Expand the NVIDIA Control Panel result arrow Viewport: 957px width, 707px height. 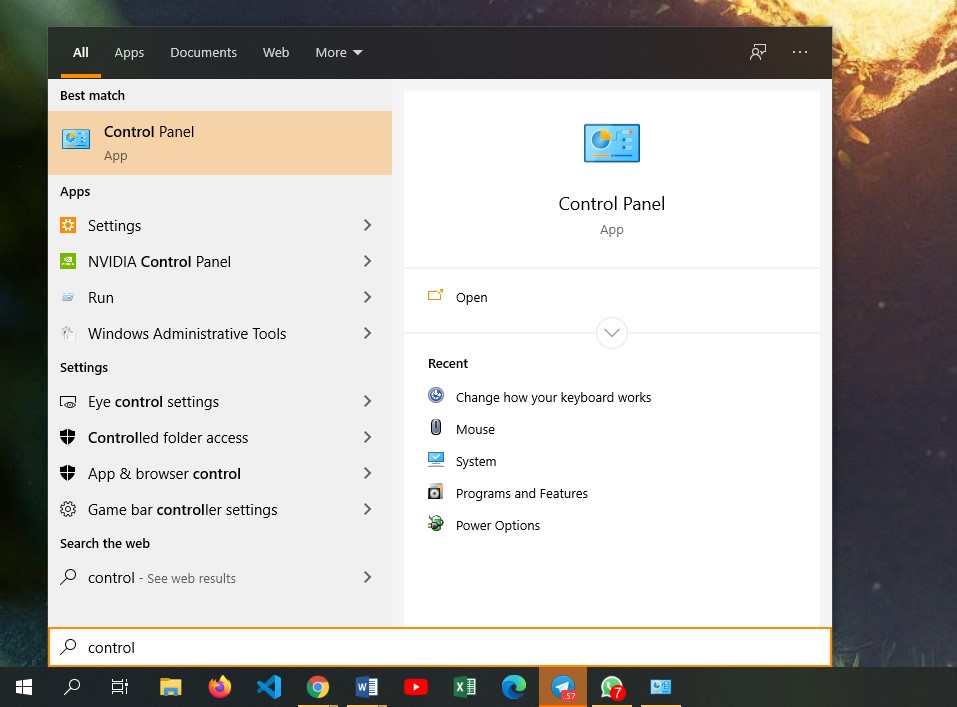[x=367, y=261]
